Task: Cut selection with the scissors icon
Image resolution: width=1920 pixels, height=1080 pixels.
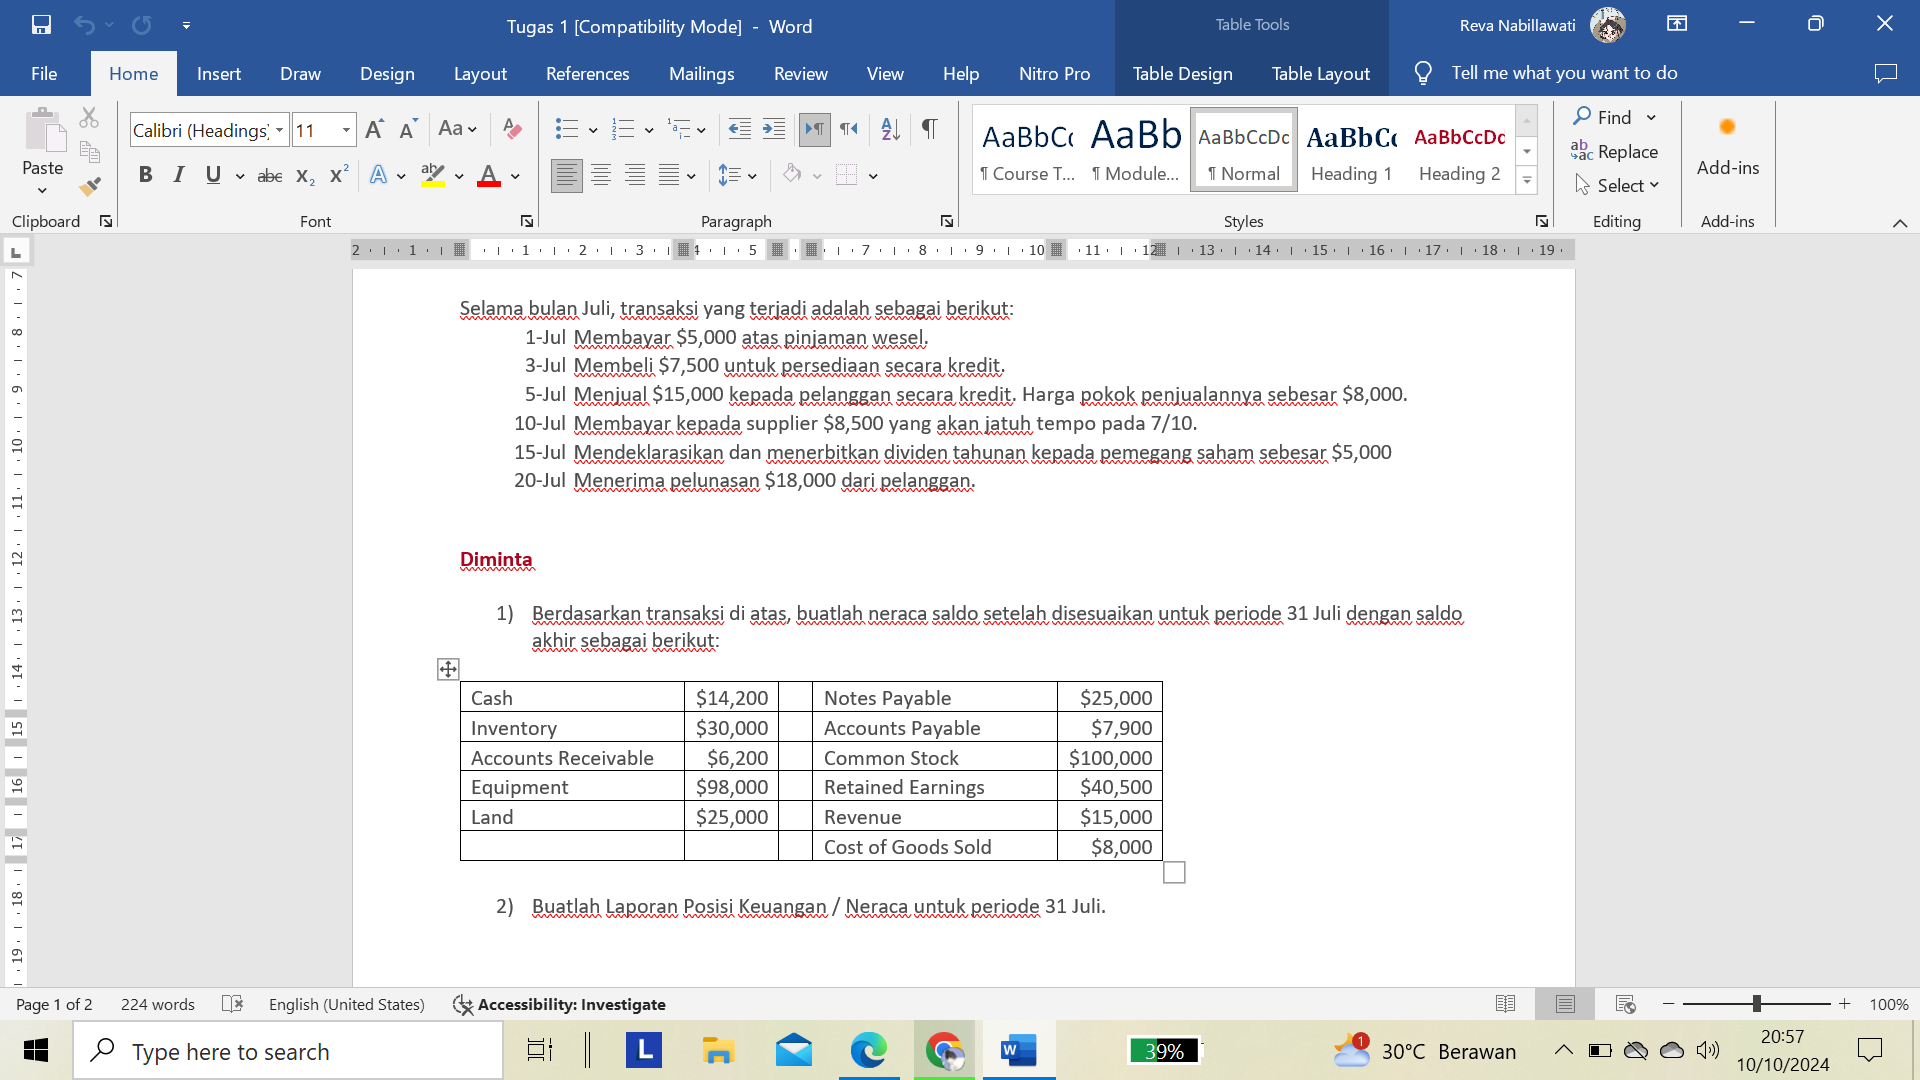Action: click(x=89, y=118)
